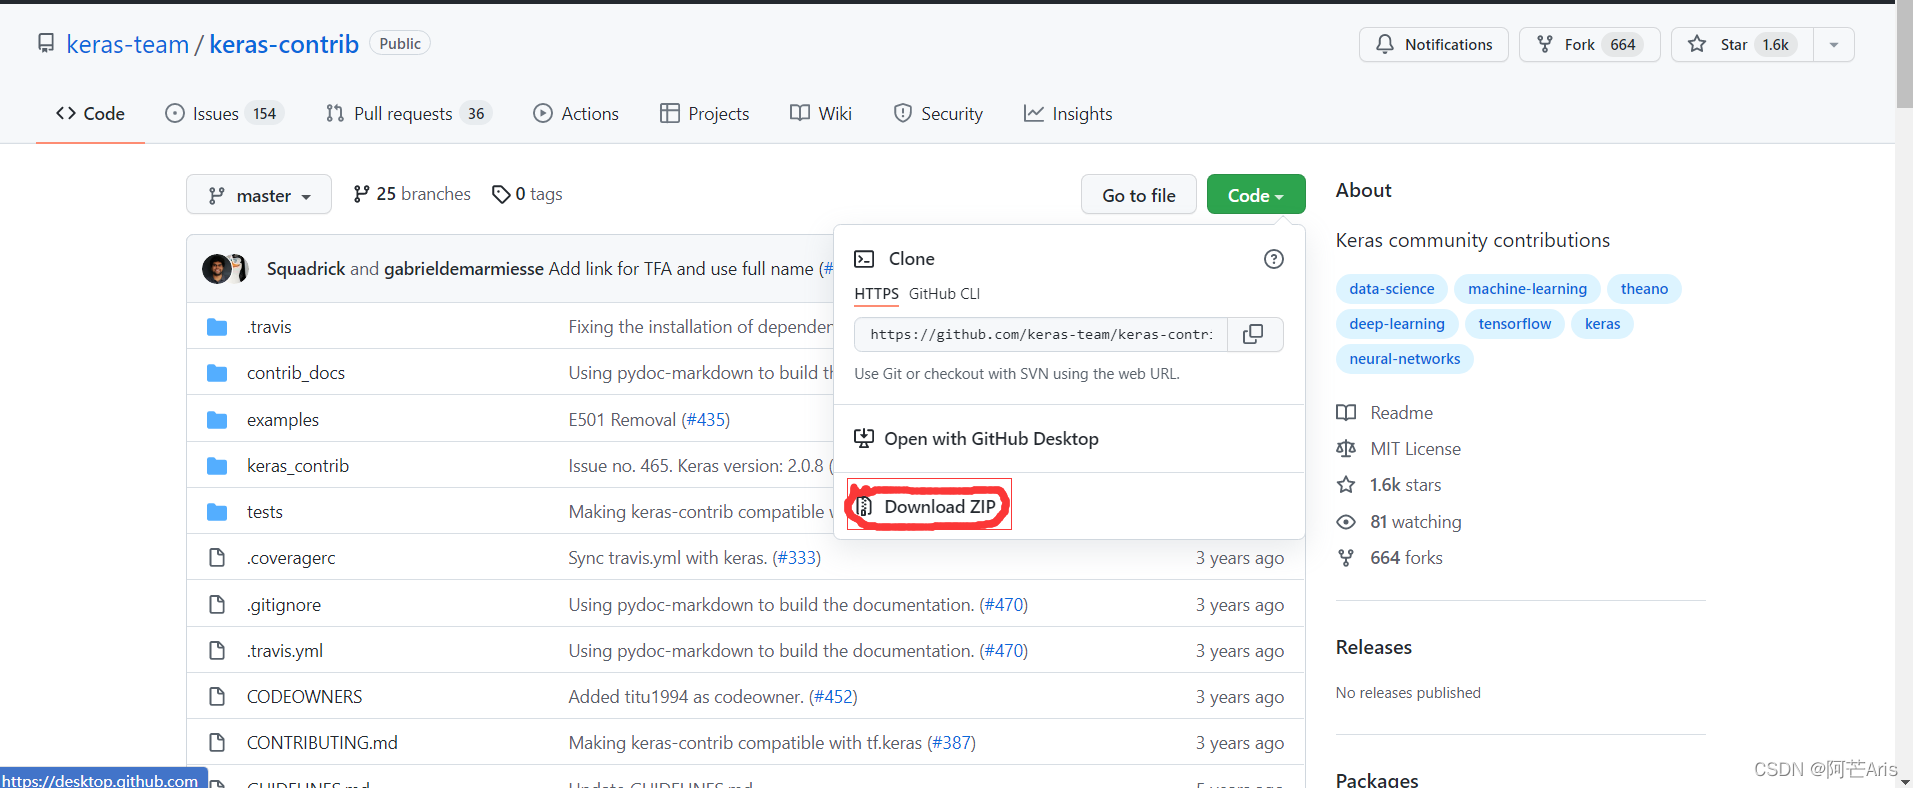This screenshot has height=788, width=1913.
Task: Click the Notifications bell button
Action: 1433,44
